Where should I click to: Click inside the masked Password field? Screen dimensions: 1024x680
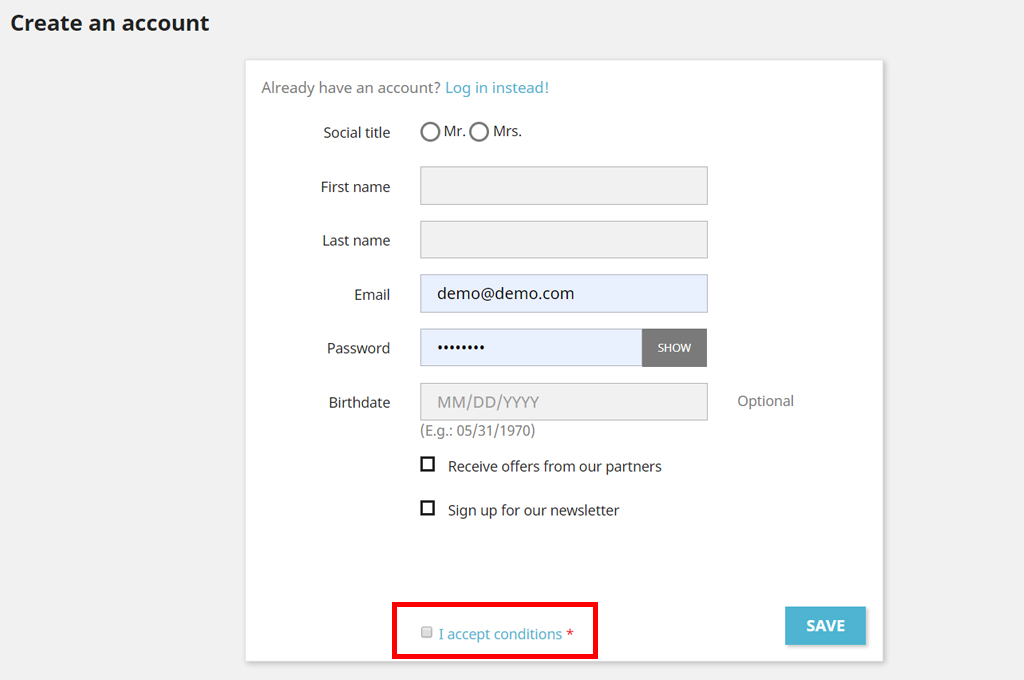tap(530, 348)
